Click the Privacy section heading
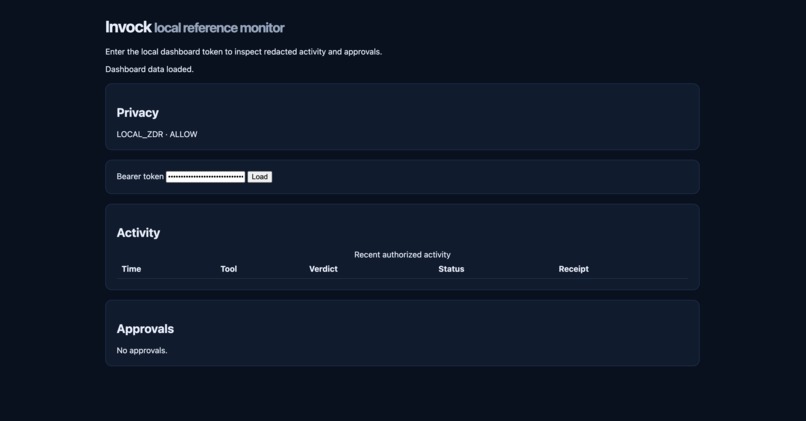Viewport: 806px width, 421px height. [x=137, y=113]
